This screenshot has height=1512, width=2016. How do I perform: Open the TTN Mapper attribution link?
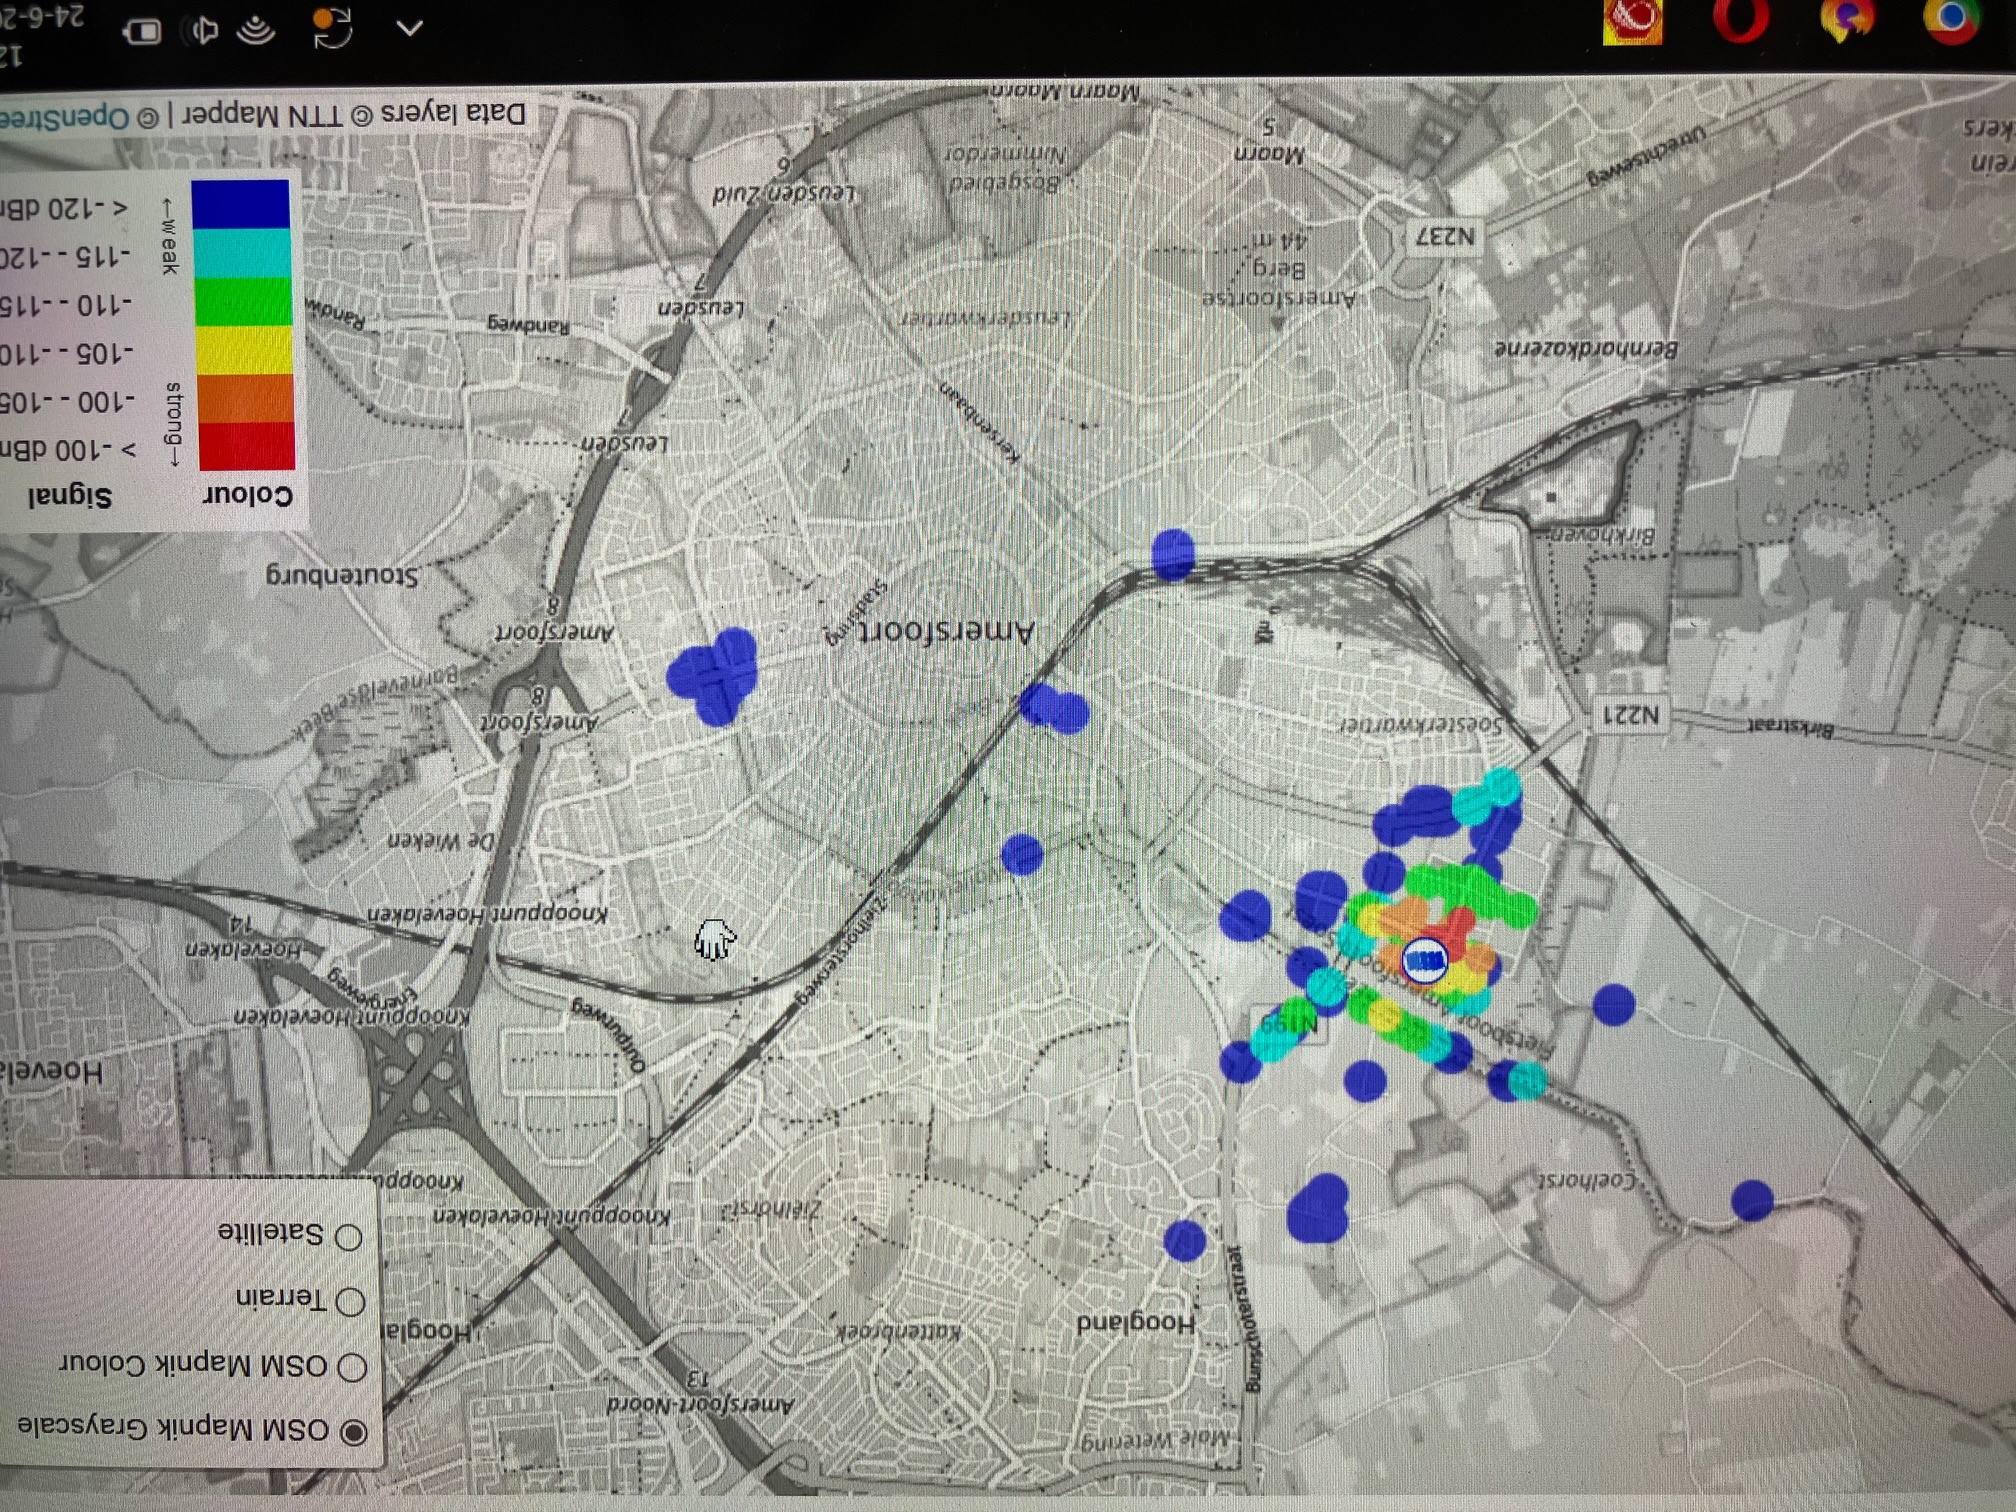pos(264,116)
